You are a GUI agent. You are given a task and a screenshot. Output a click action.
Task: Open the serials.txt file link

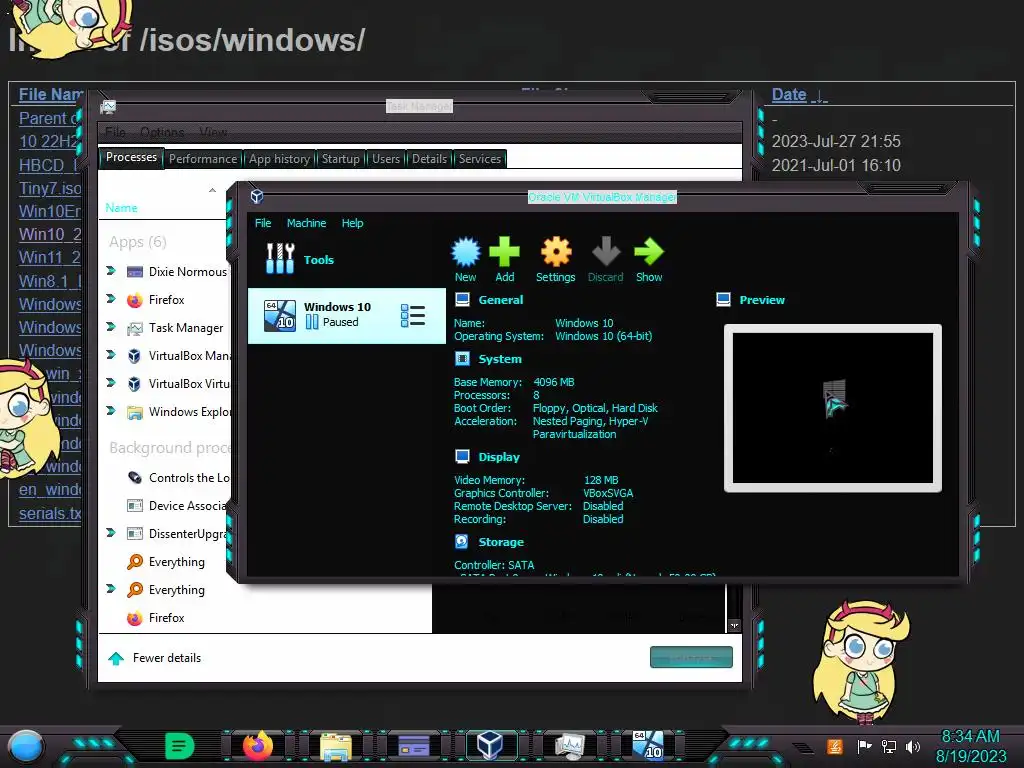point(50,513)
